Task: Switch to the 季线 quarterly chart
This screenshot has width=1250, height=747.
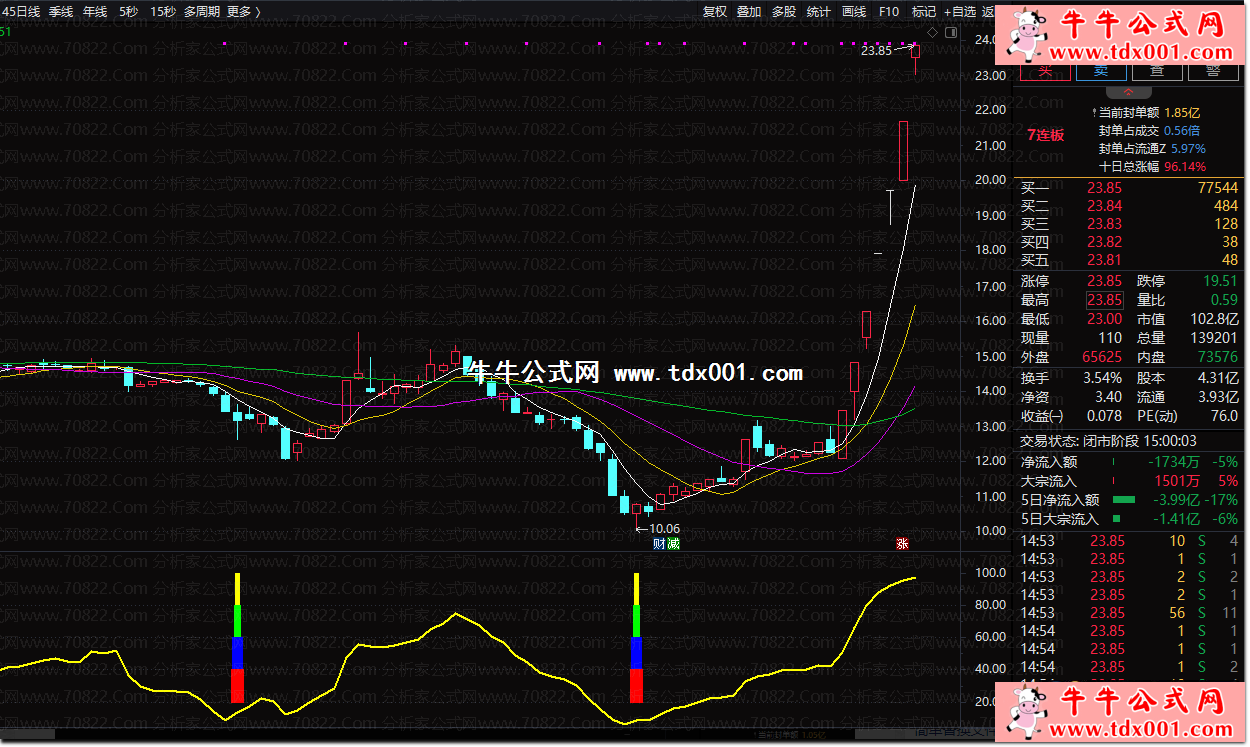Action: [61, 12]
